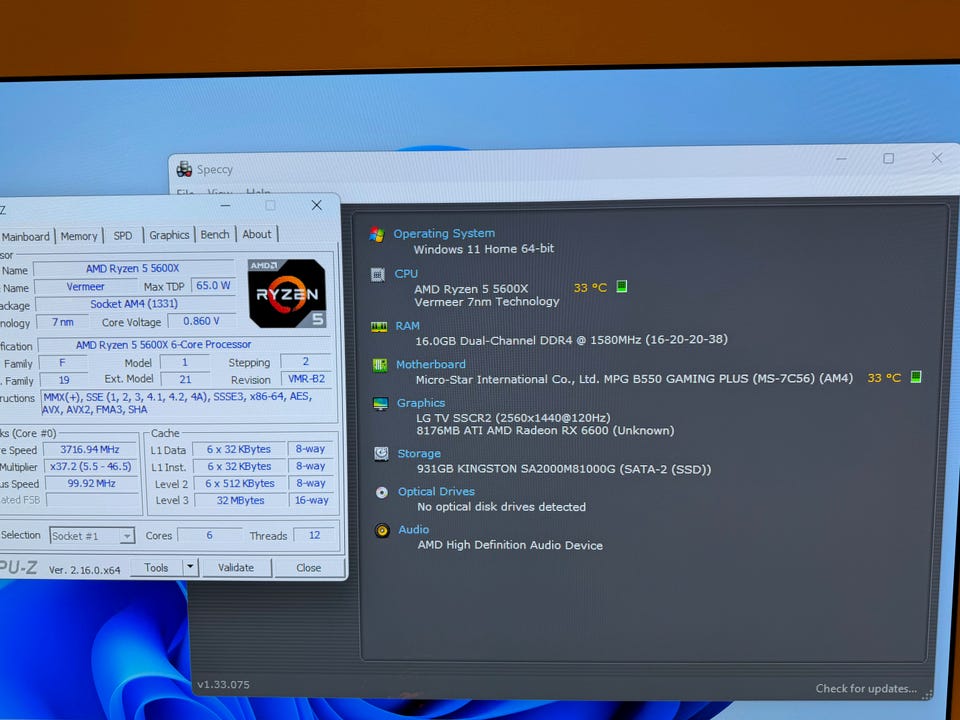This screenshot has width=960, height=720.
Task: Click the green CPU temperature indicator
Action: click(621, 286)
